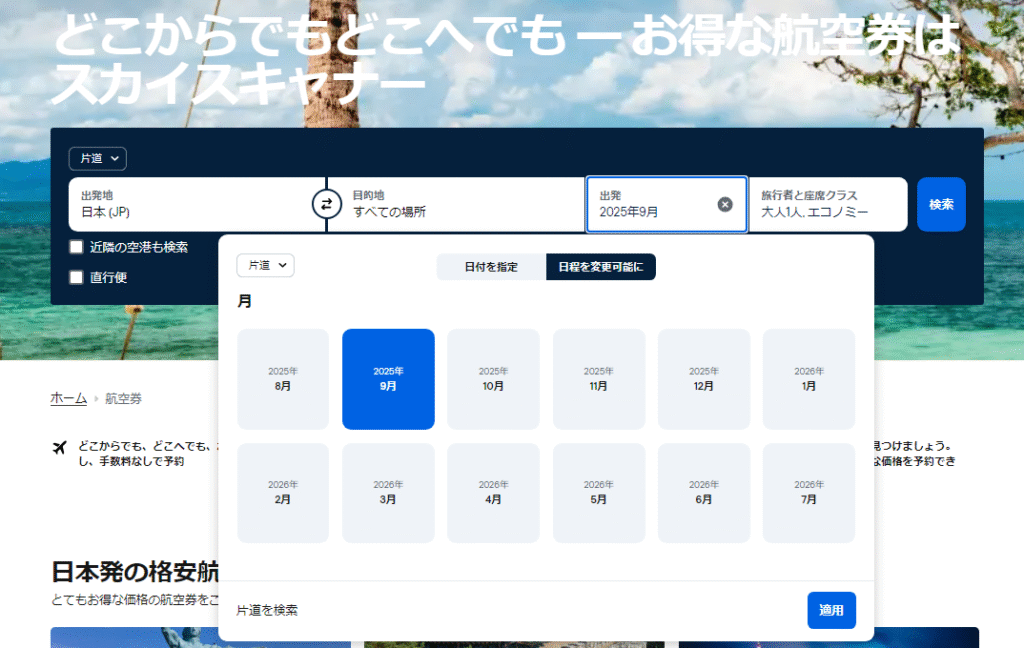Expand the 片道 dropdown inside the date popup
This screenshot has width=1024, height=648.
pyautogui.click(x=266, y=265)
